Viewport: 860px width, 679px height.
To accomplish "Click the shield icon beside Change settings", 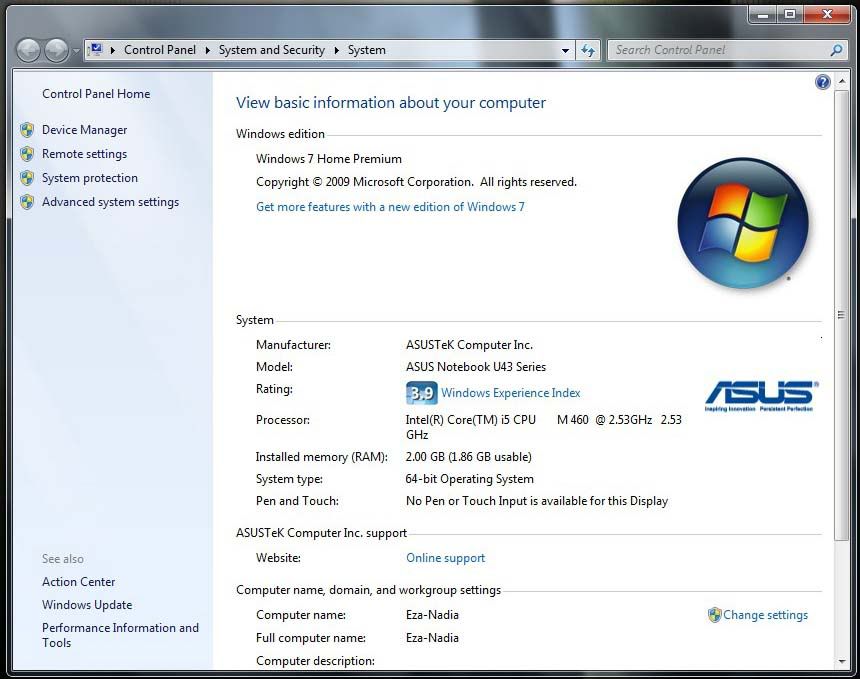I will click(714, 615).
